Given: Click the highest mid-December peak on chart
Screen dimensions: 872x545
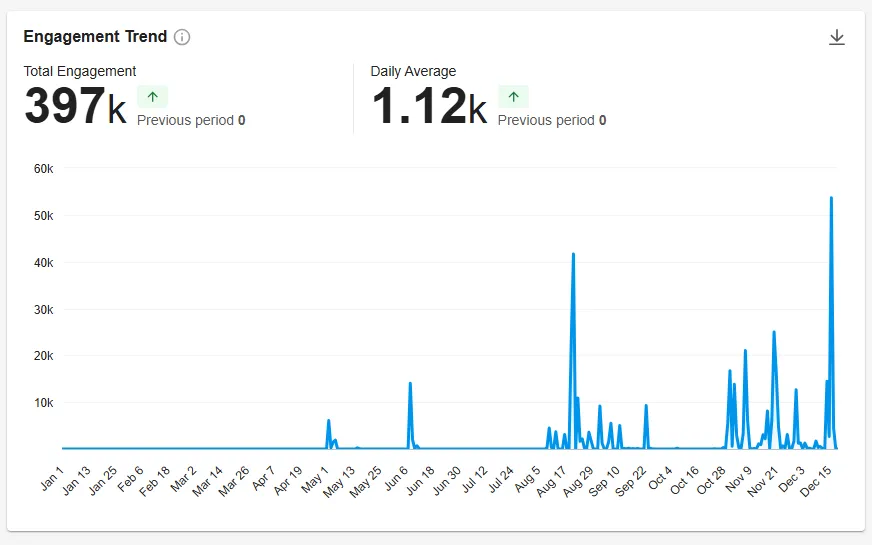Looking at the screenshot, I should click(x=831, y=198).
